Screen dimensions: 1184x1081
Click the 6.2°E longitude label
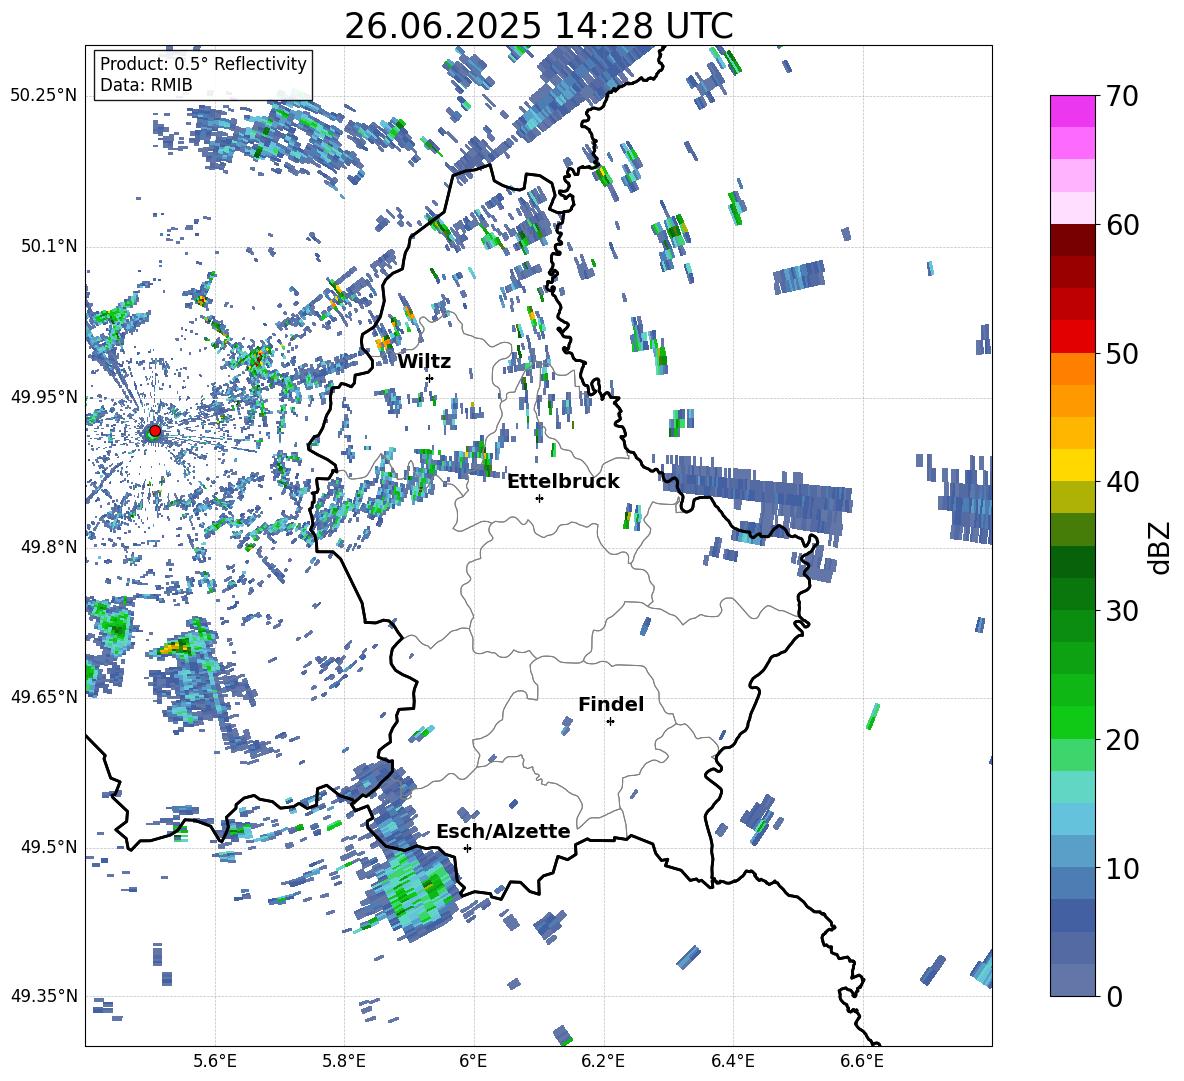[x=603, y=1062]
